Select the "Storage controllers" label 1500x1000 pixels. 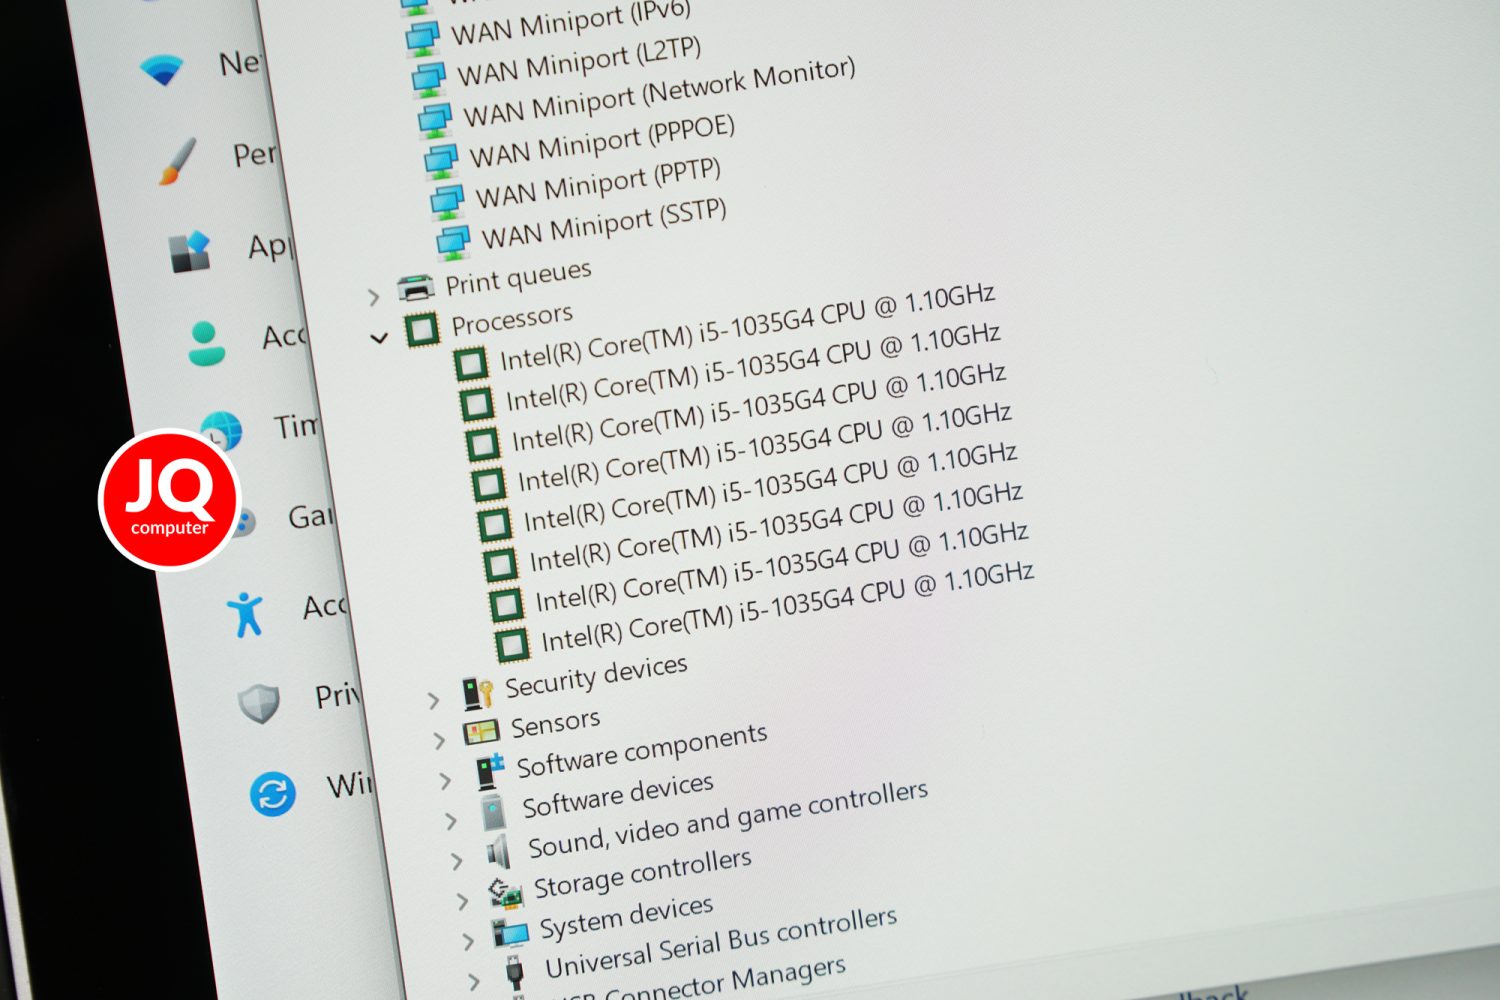click(643, 874)
